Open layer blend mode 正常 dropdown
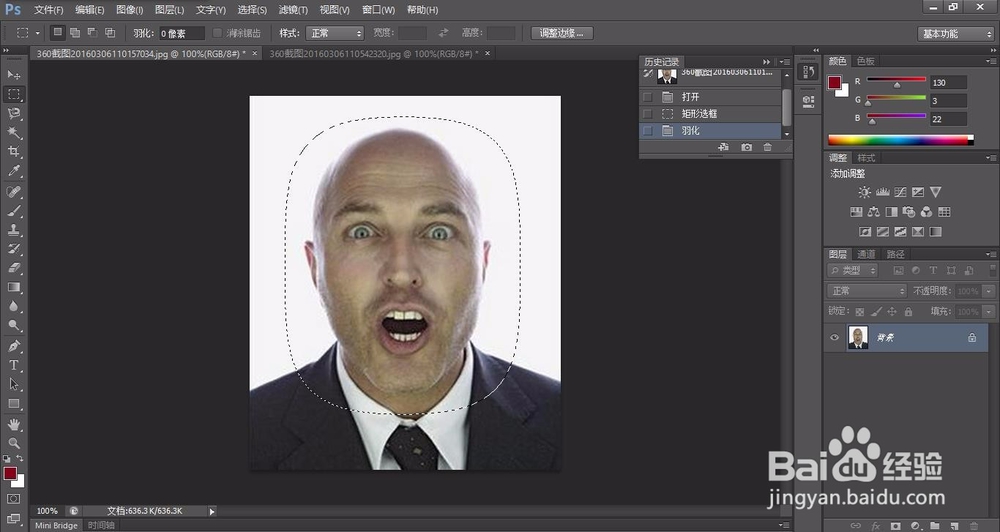This screenshot has width=1000, height=532. point(867,291)
